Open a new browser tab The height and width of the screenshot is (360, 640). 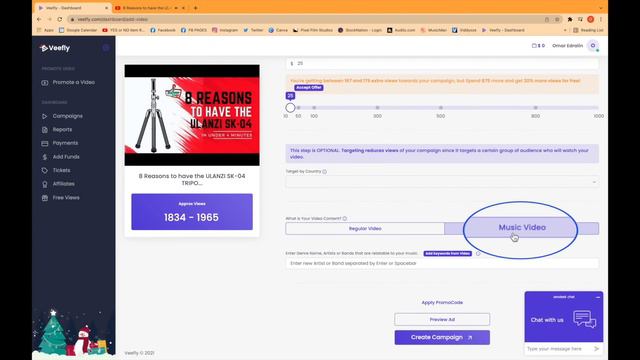[x=196, y=8]
